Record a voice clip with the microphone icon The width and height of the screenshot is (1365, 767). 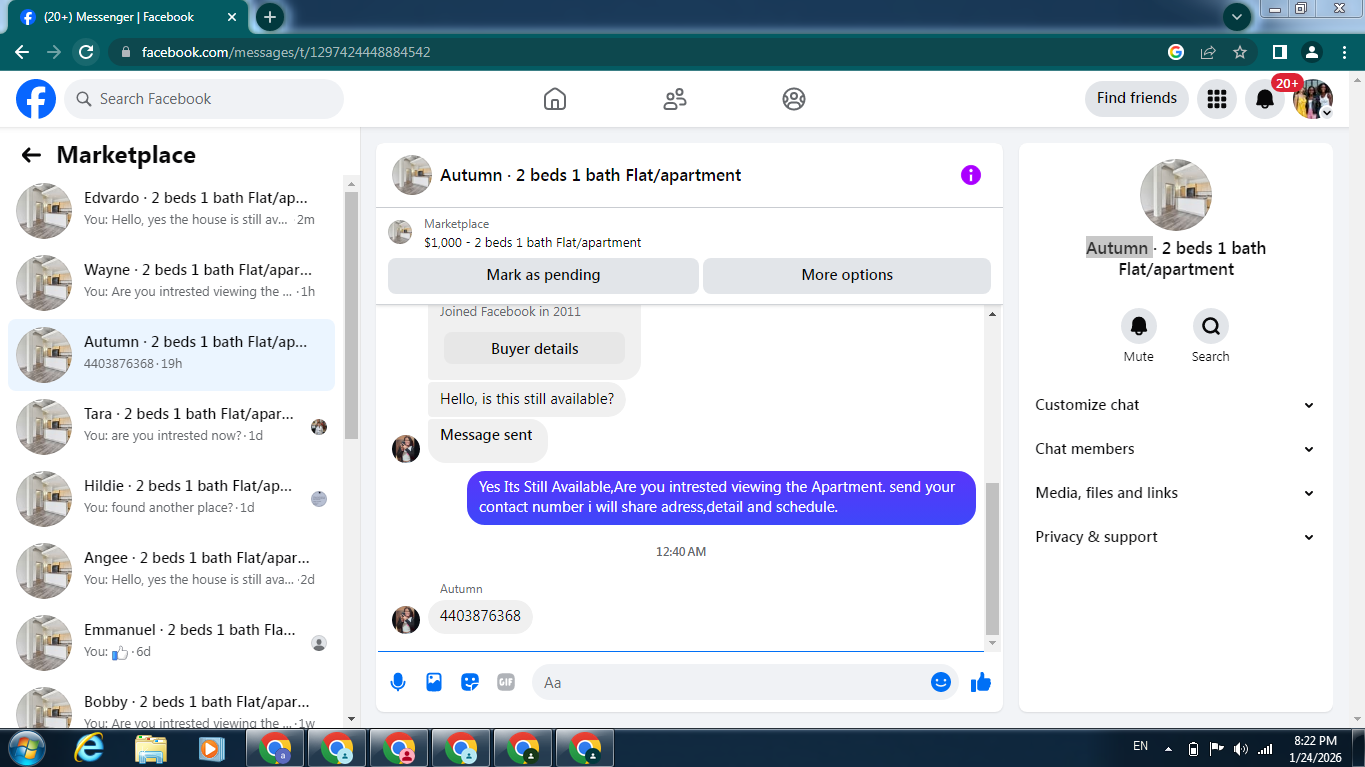[x=398, y=682]
